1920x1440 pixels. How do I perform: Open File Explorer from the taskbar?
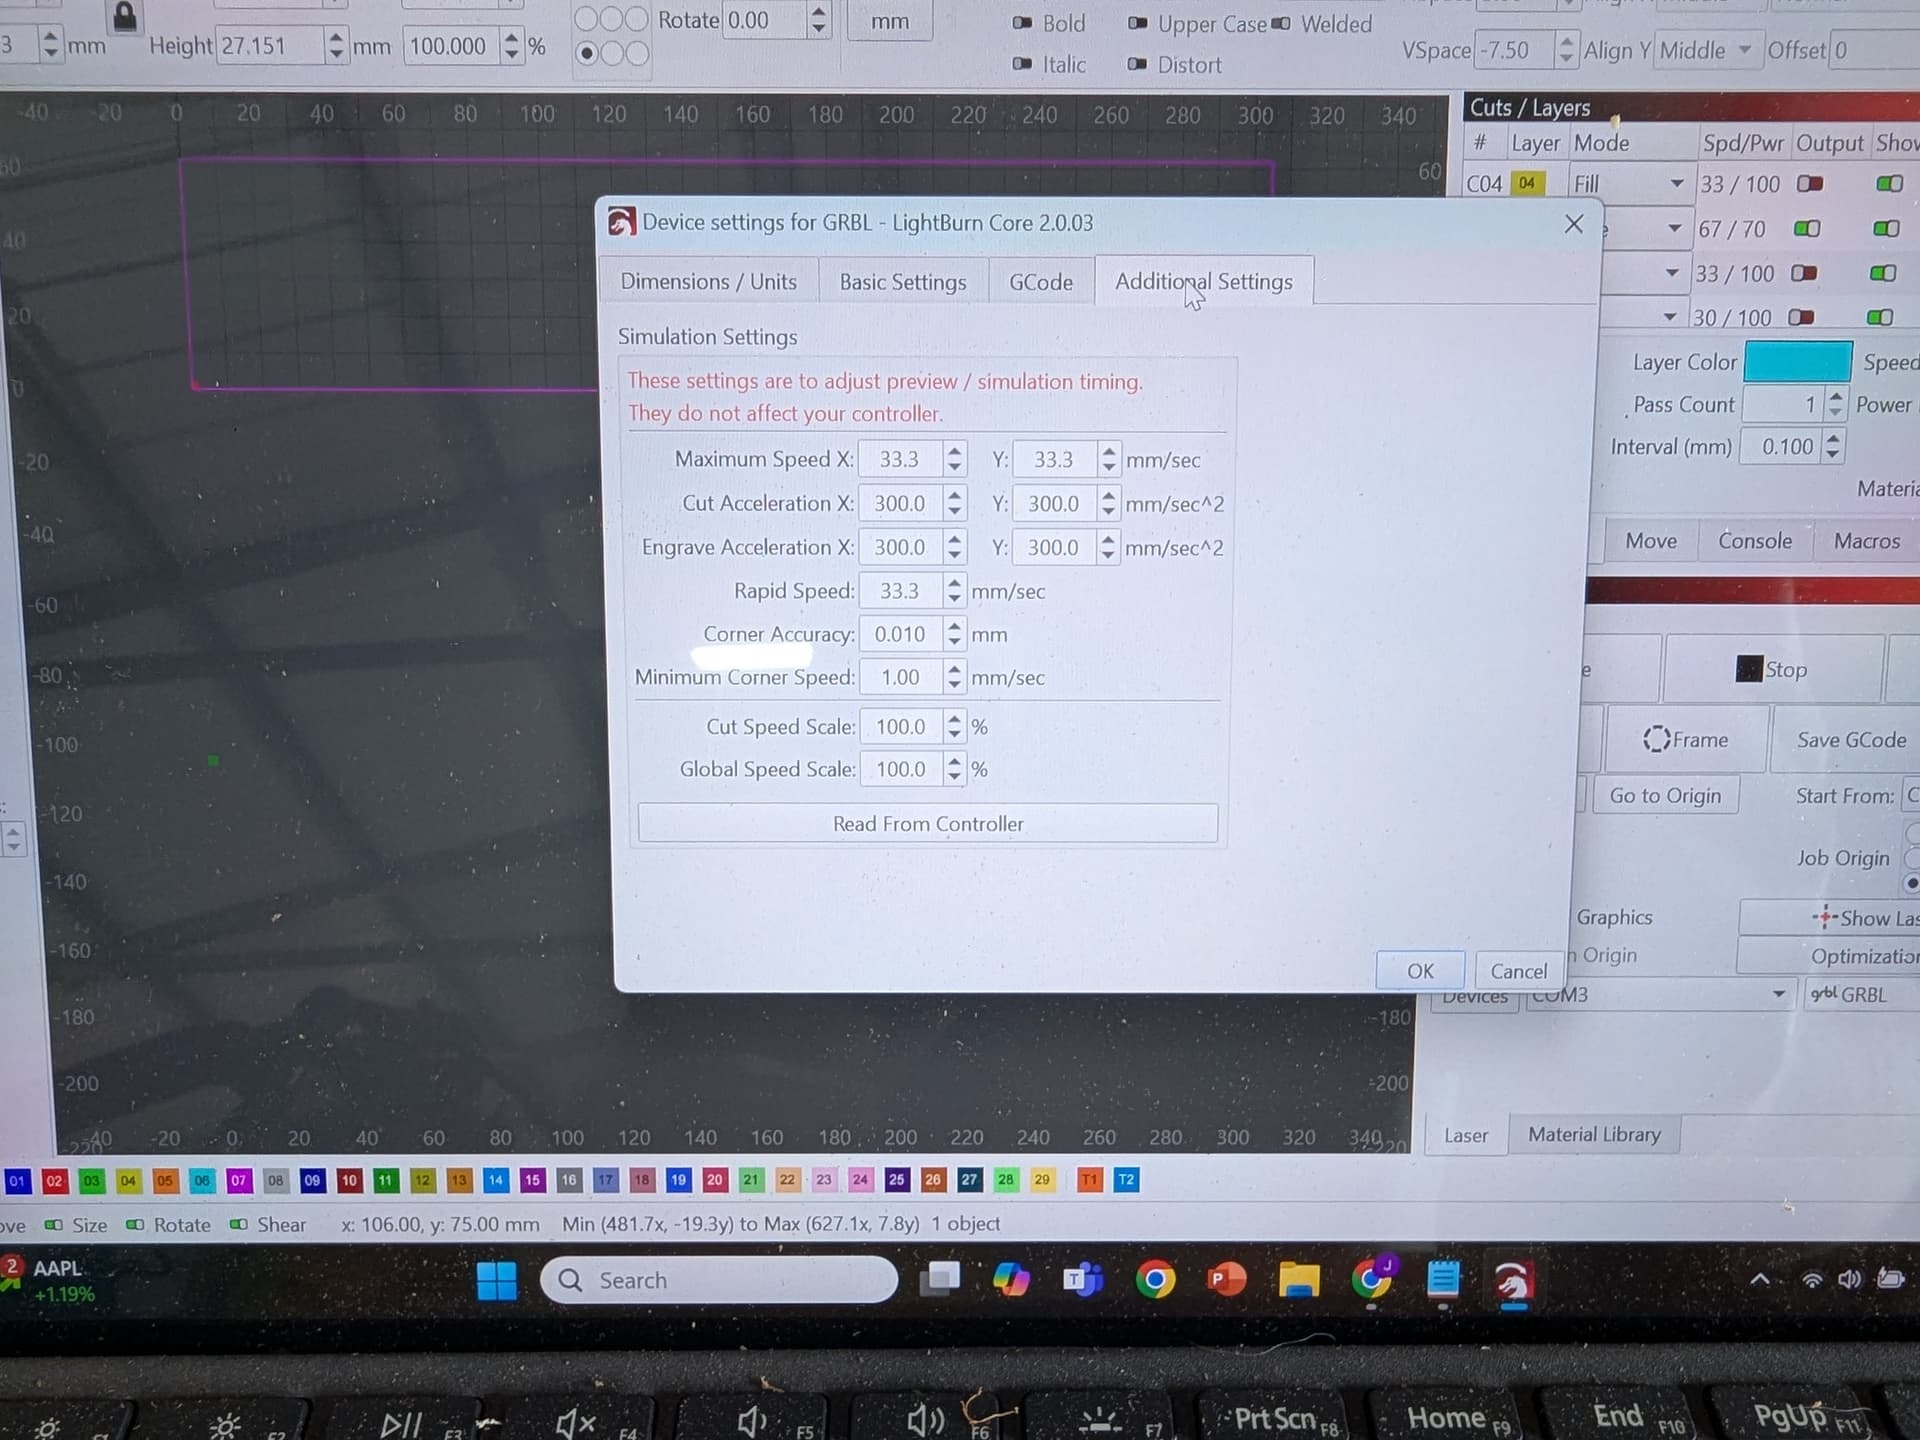click(x=1299, y=1280)
